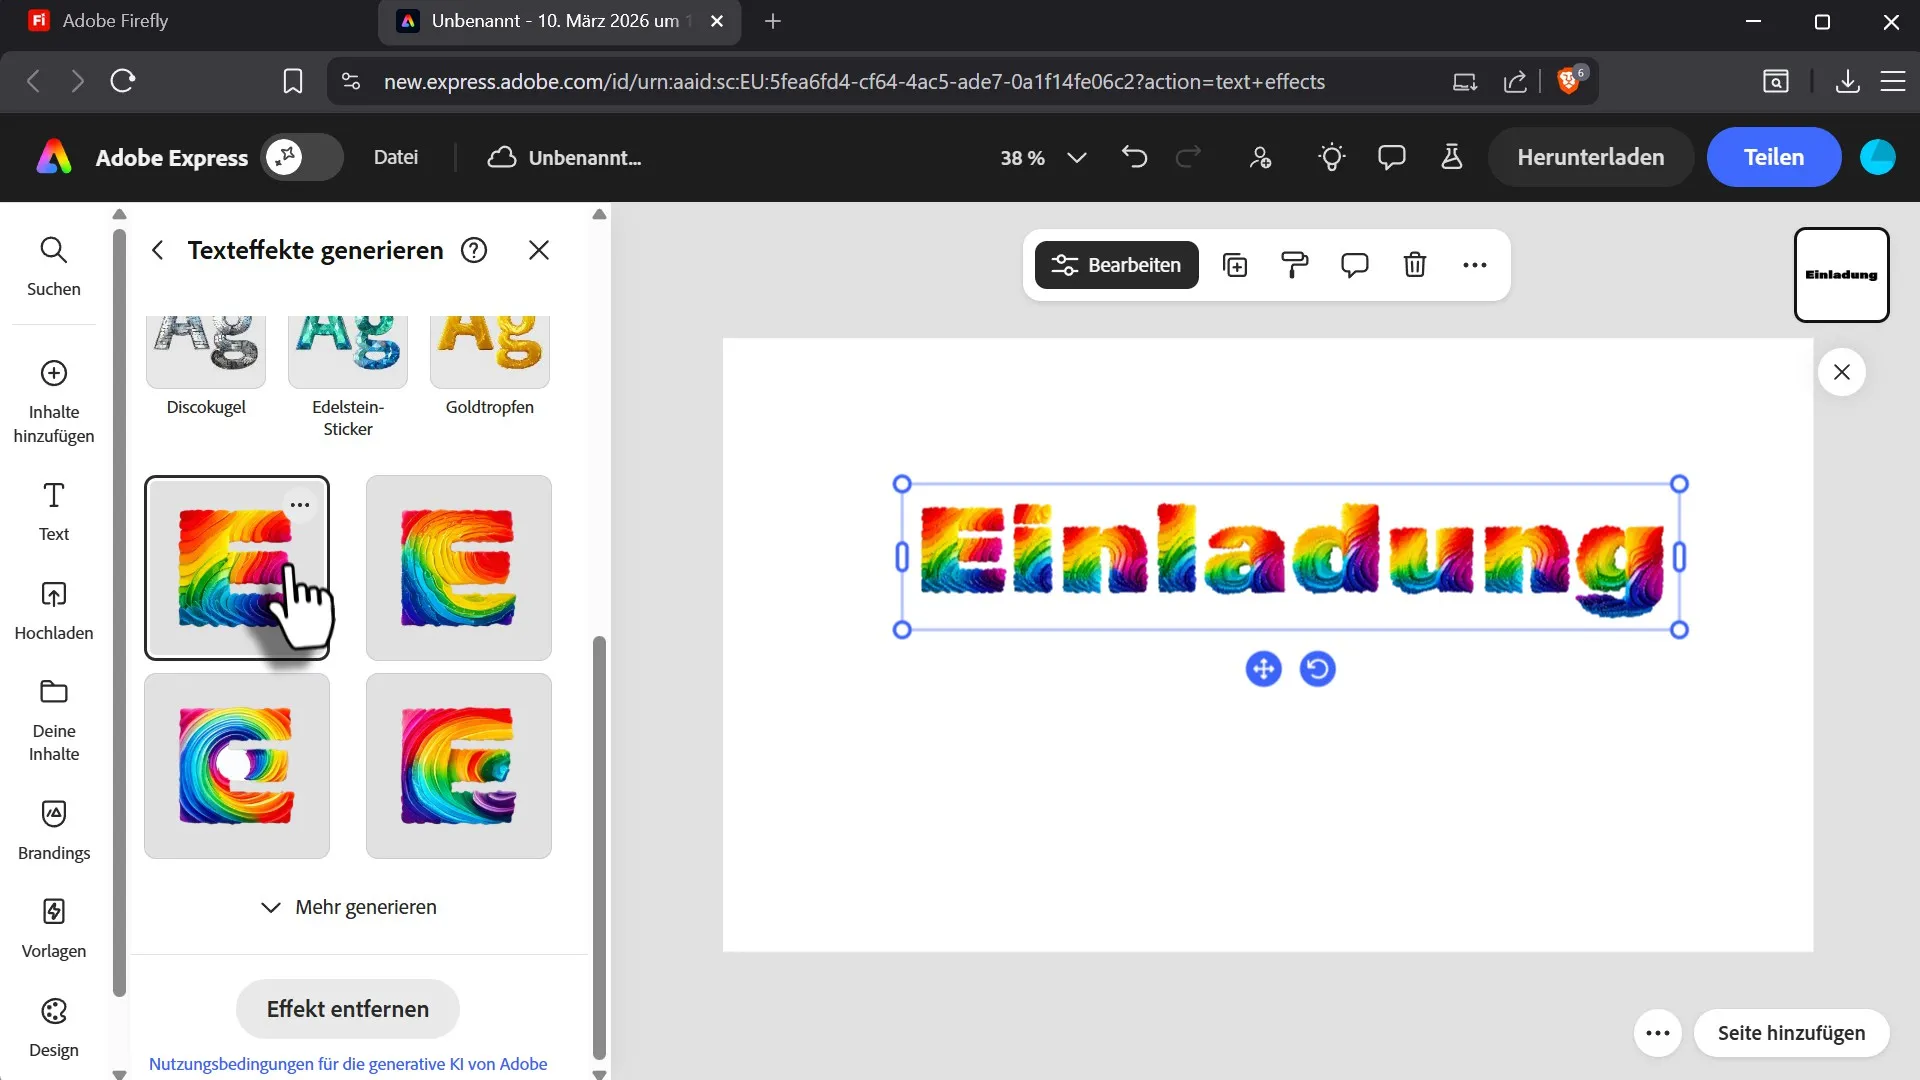Click the duplicate icon in floating toolbar
The height and width of the screenshot is (1080, 1920).
(1235, 265)
